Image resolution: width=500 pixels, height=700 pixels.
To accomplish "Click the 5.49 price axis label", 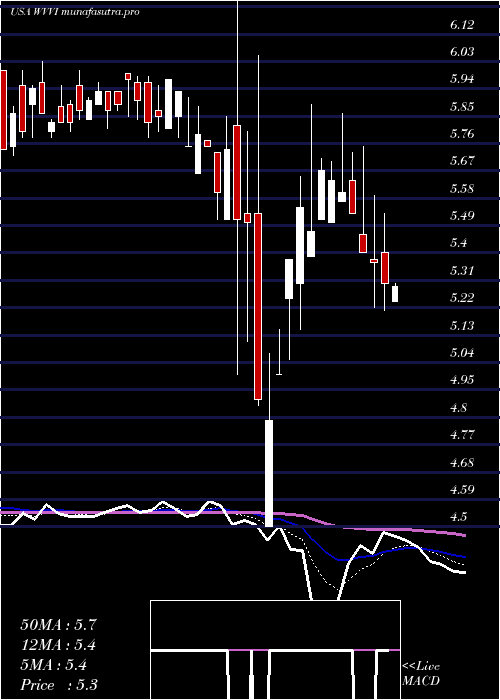I will click(462, 217).
